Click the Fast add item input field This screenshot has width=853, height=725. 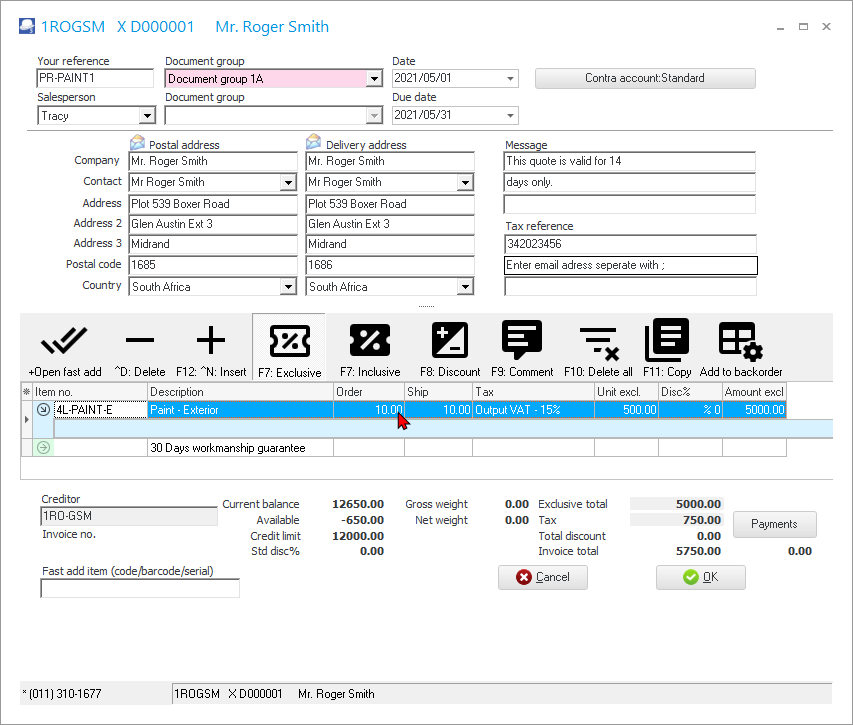pos(140,589)
